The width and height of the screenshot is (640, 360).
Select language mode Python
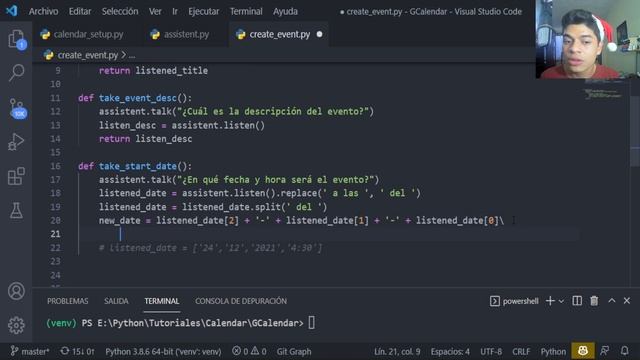553,351
